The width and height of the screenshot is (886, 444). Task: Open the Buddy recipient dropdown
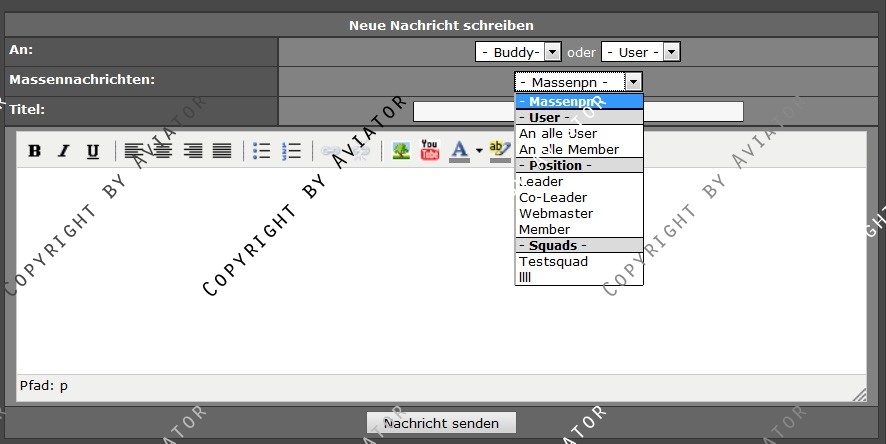[x=508, y=52]
